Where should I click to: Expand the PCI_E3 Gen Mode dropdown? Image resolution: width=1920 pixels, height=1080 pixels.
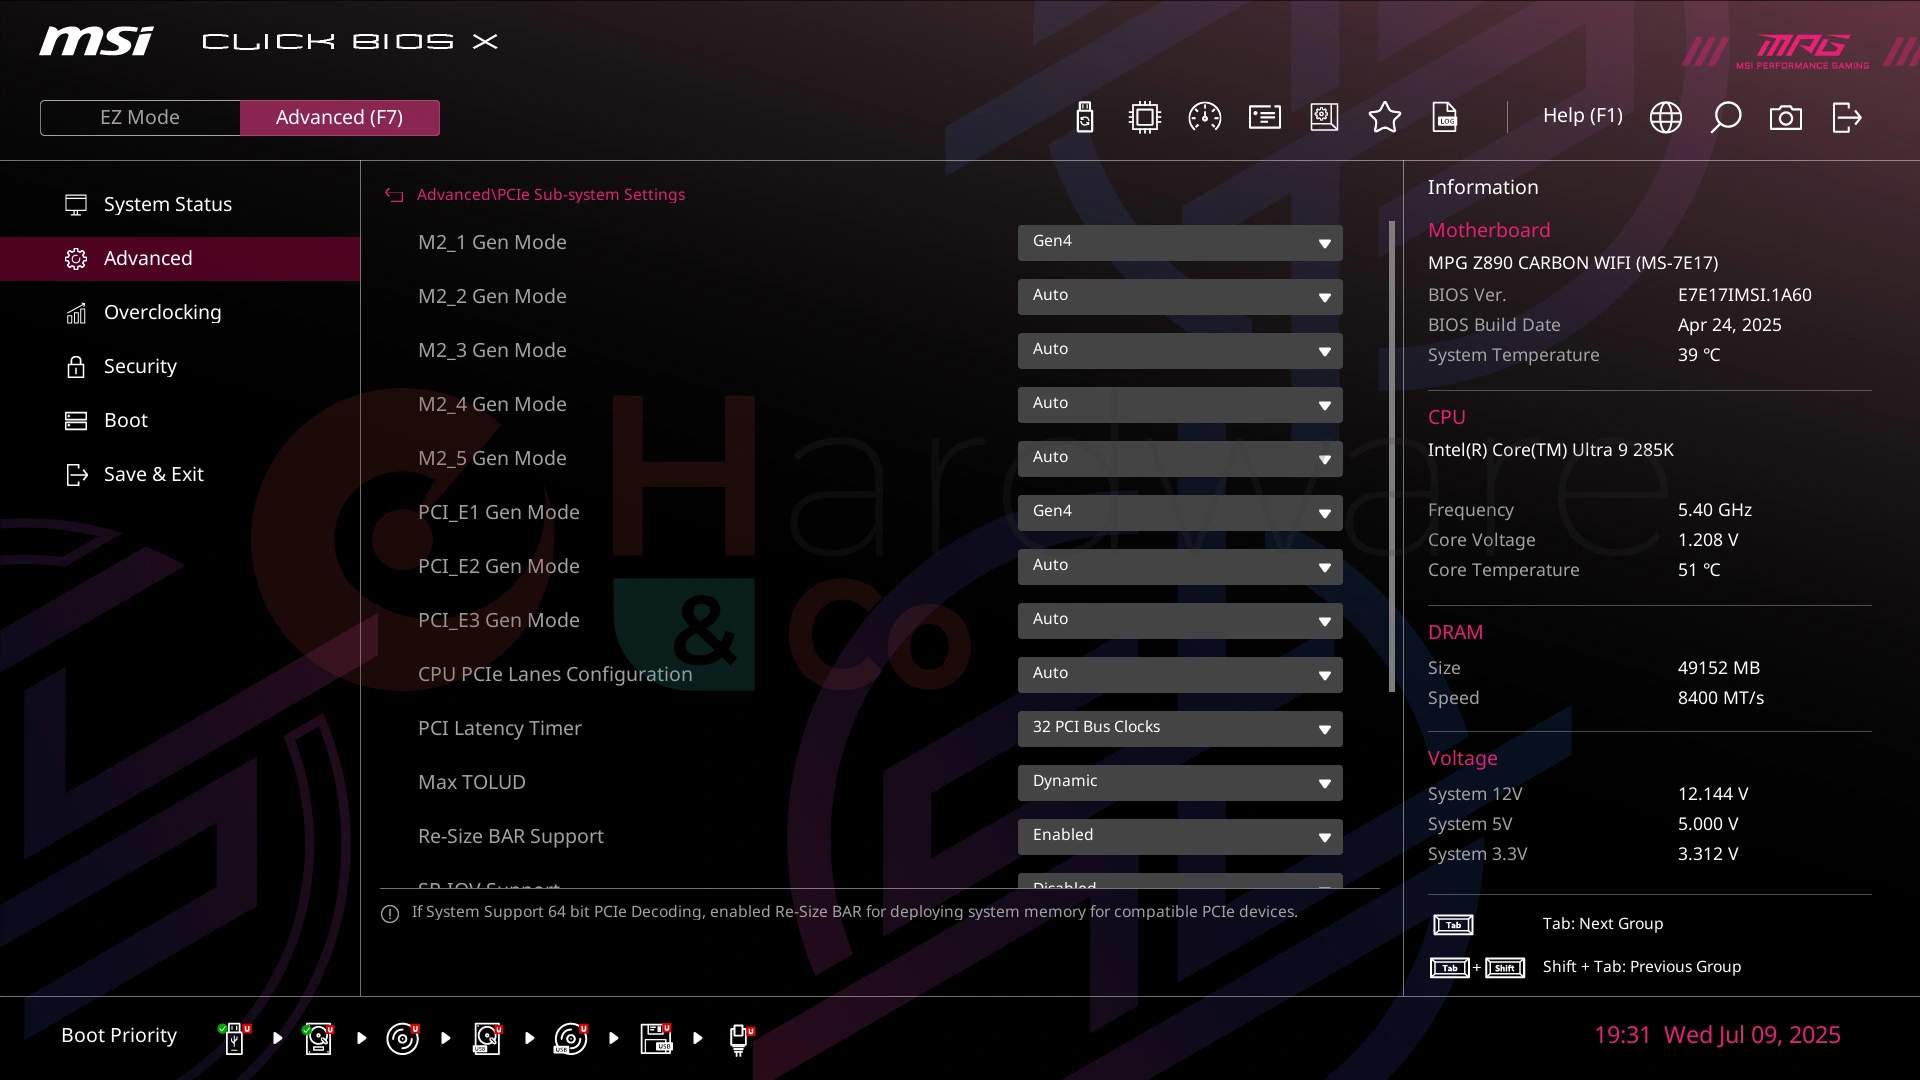pyautogui.click(x=1180, y=620)
